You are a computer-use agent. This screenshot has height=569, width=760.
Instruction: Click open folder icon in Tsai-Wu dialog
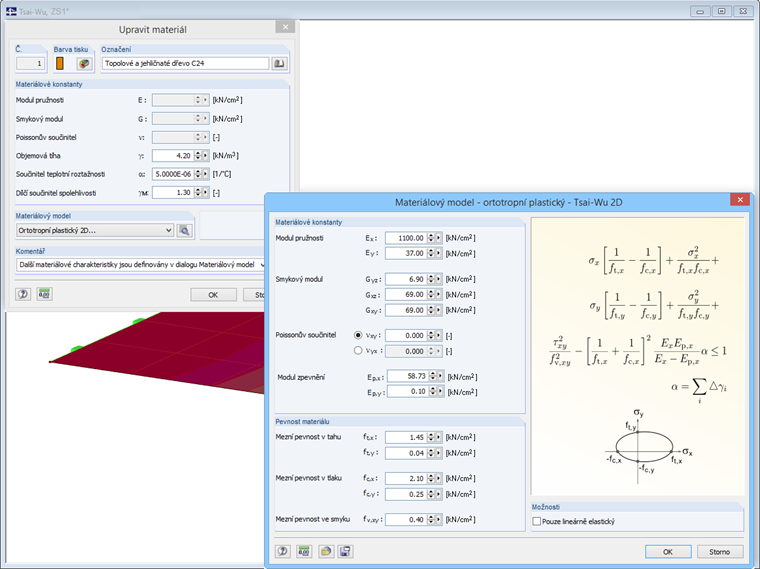click(x=326, y=551)
